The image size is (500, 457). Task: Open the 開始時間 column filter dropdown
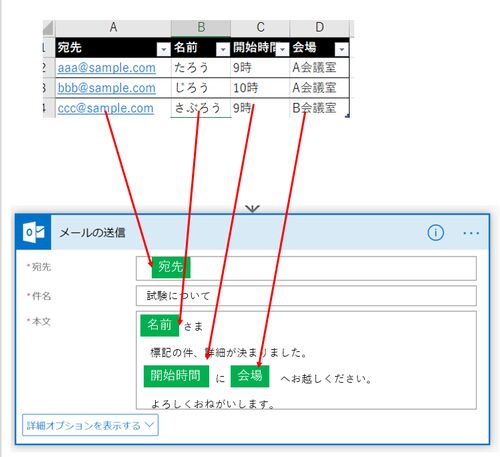click(282, 50)
